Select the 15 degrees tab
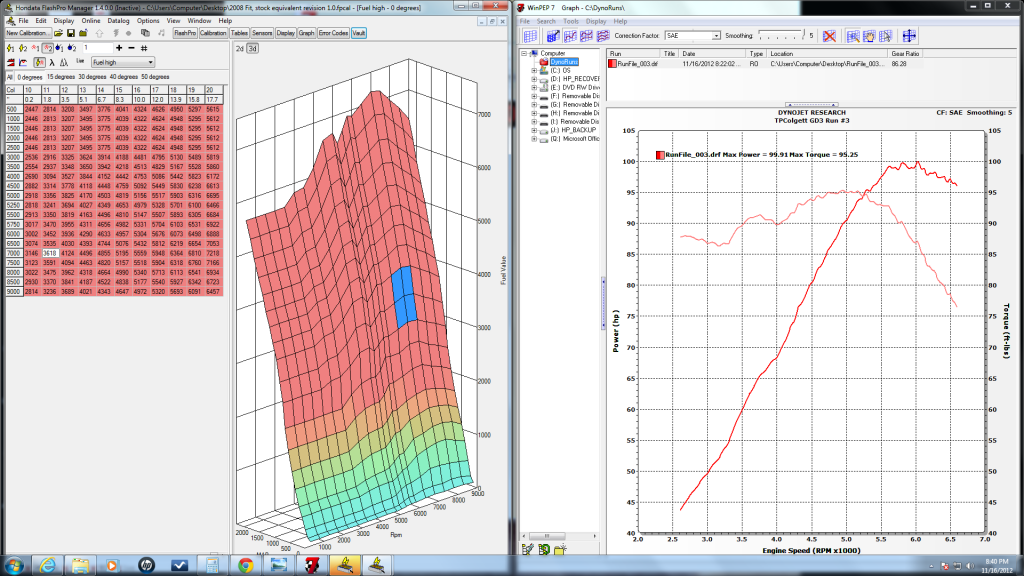The height and width of the screenshot is (576, 1024). pyautogui.click(x=61, y=77)
